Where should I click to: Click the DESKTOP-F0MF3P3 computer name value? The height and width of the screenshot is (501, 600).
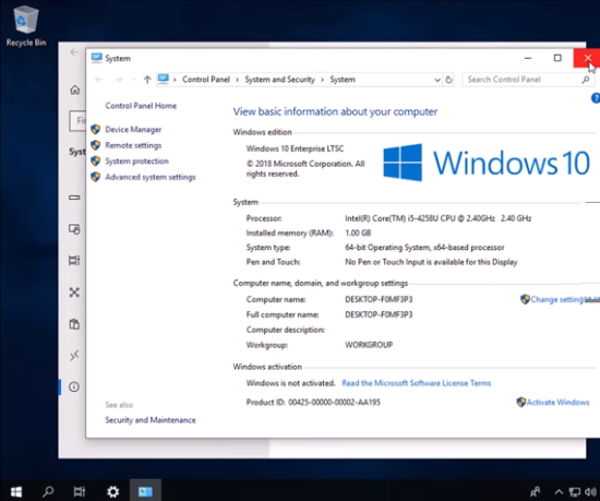[x=379, y=299]
